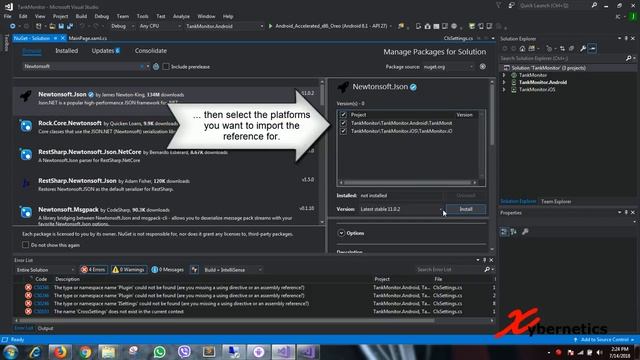
Task: Click Add to Source Control in status bar
Action: [x=604, y=340]
